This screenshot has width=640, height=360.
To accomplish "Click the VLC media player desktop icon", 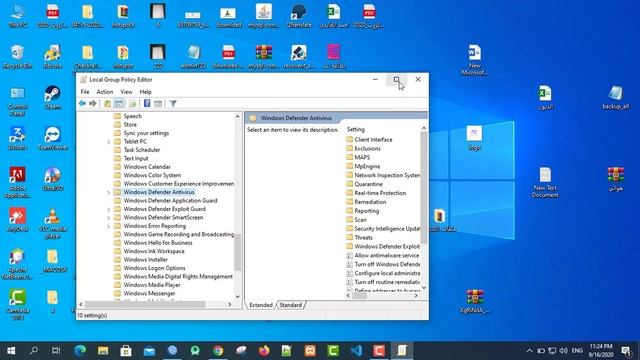I will 53,223.
